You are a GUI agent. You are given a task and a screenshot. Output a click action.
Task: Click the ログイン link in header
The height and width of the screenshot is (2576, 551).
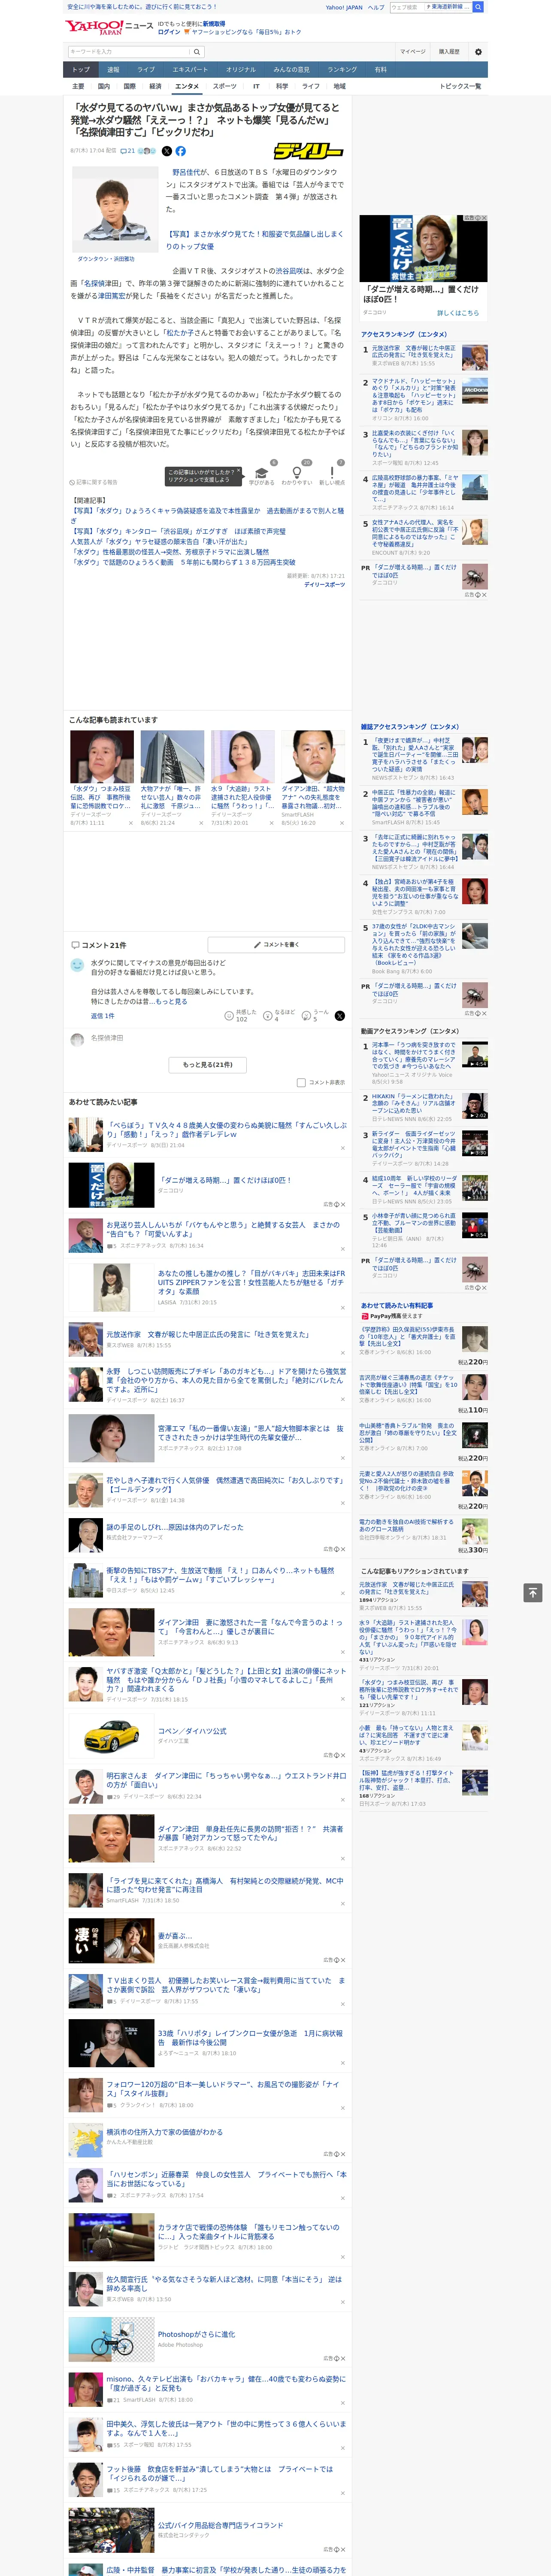click(169, 32)
